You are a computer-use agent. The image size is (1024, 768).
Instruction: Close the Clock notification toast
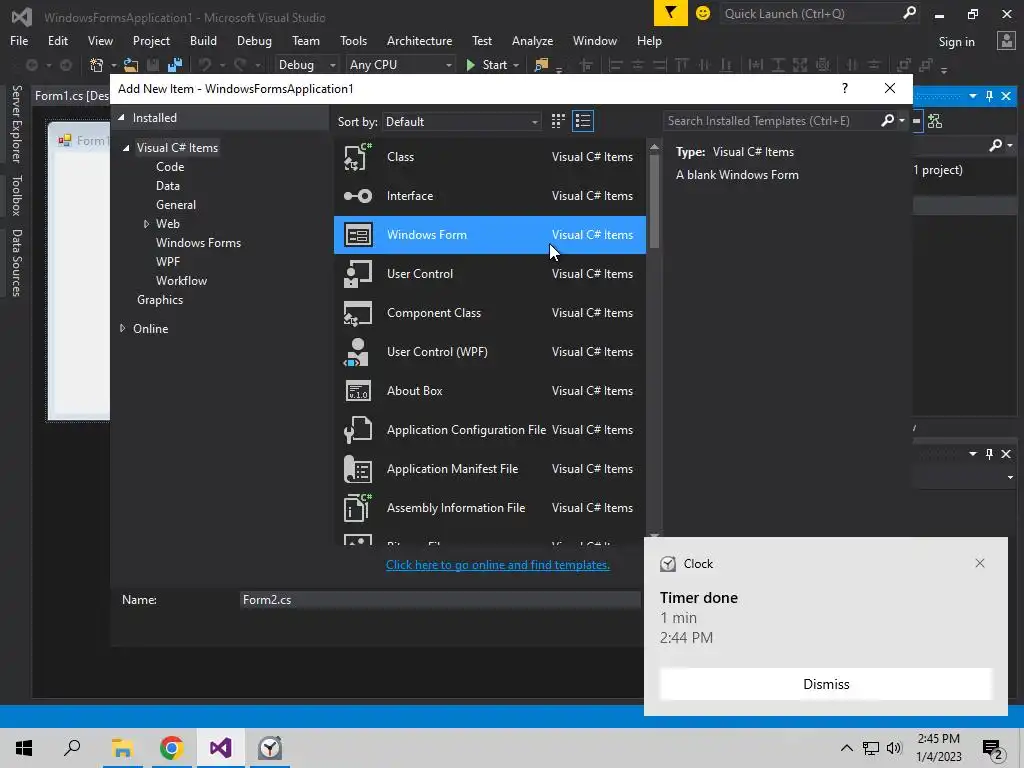(980, 563)
